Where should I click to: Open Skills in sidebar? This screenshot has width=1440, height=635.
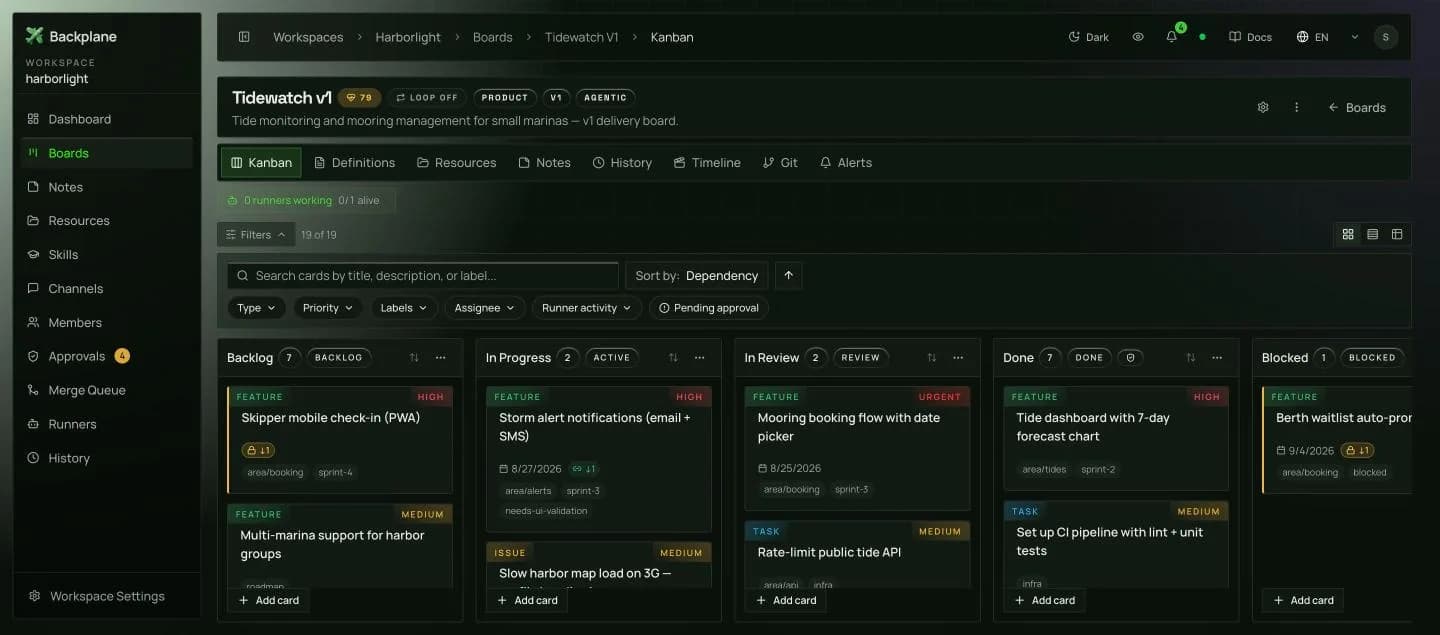(106, 255)
